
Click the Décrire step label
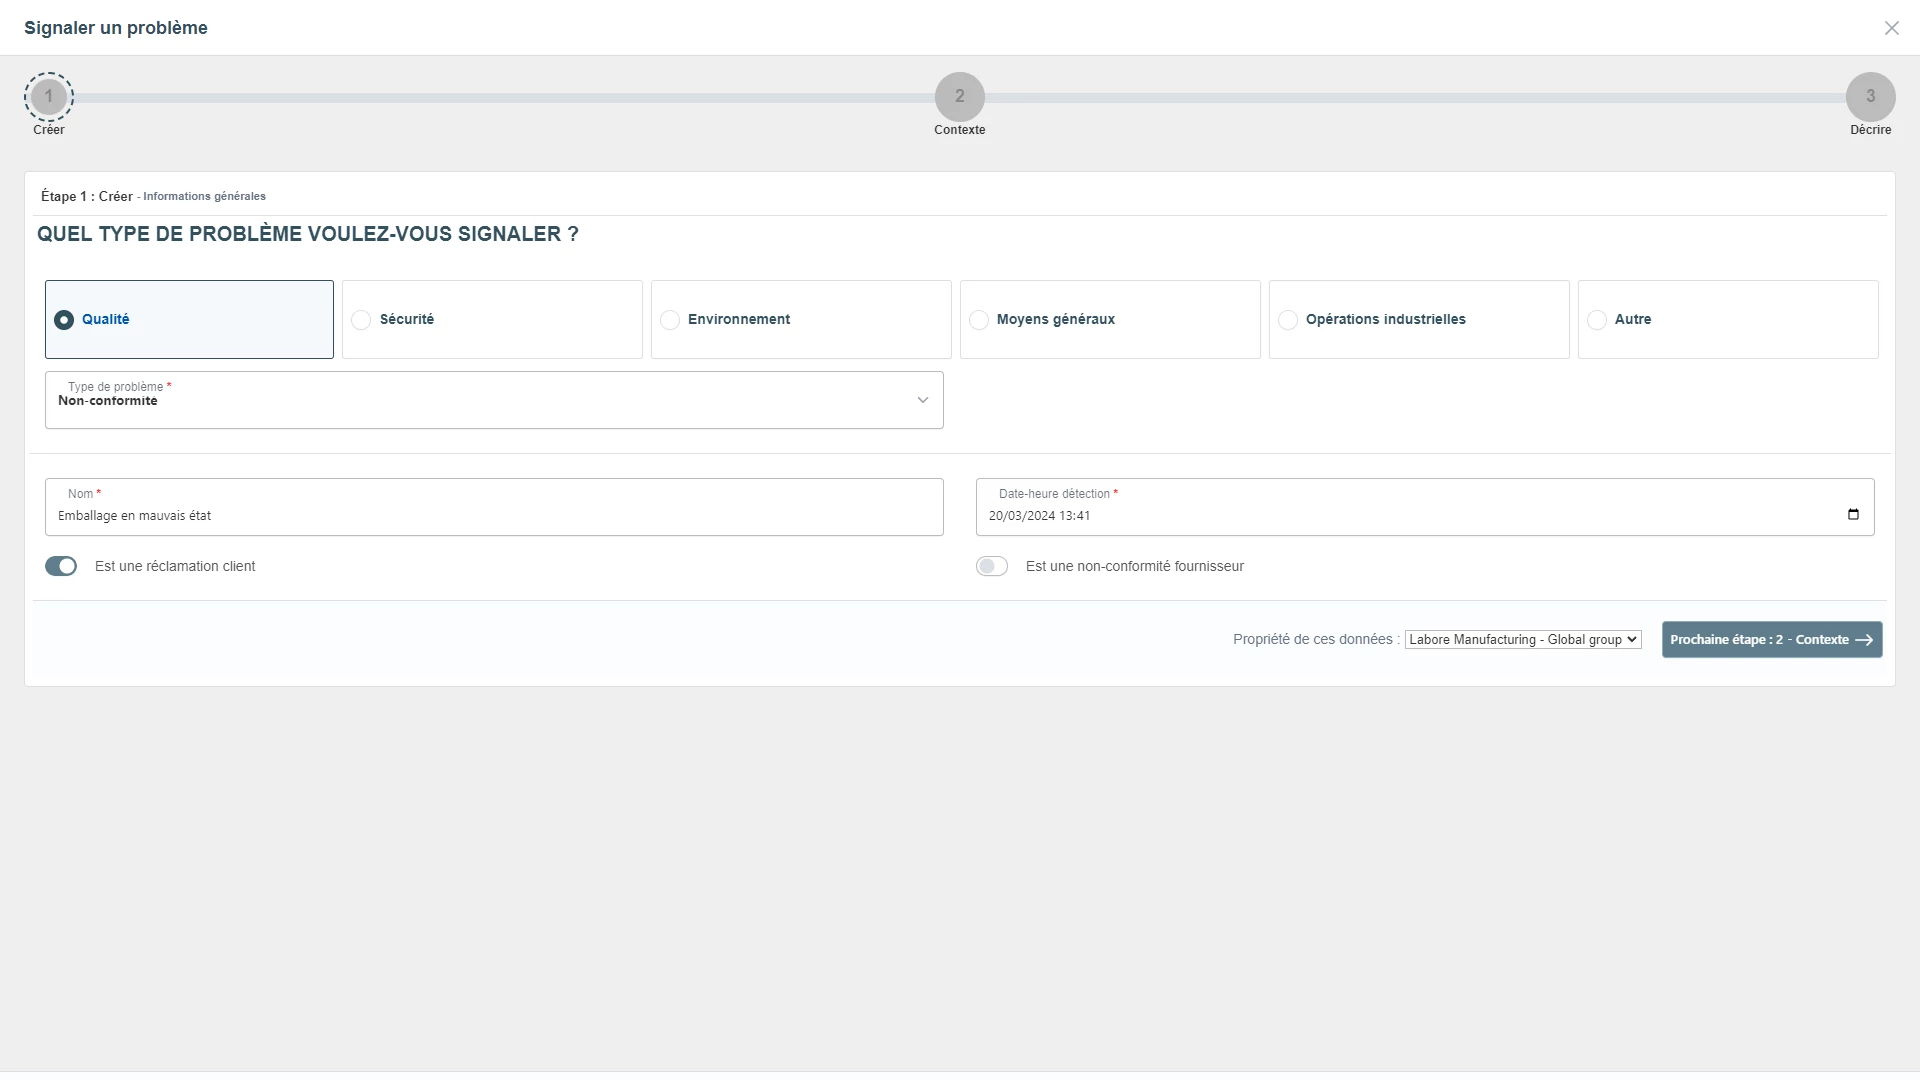pyautogui.click(x=1871, y=130)
